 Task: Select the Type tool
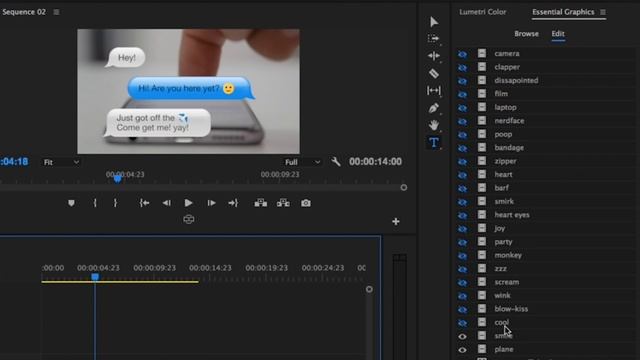pos(433,142)
